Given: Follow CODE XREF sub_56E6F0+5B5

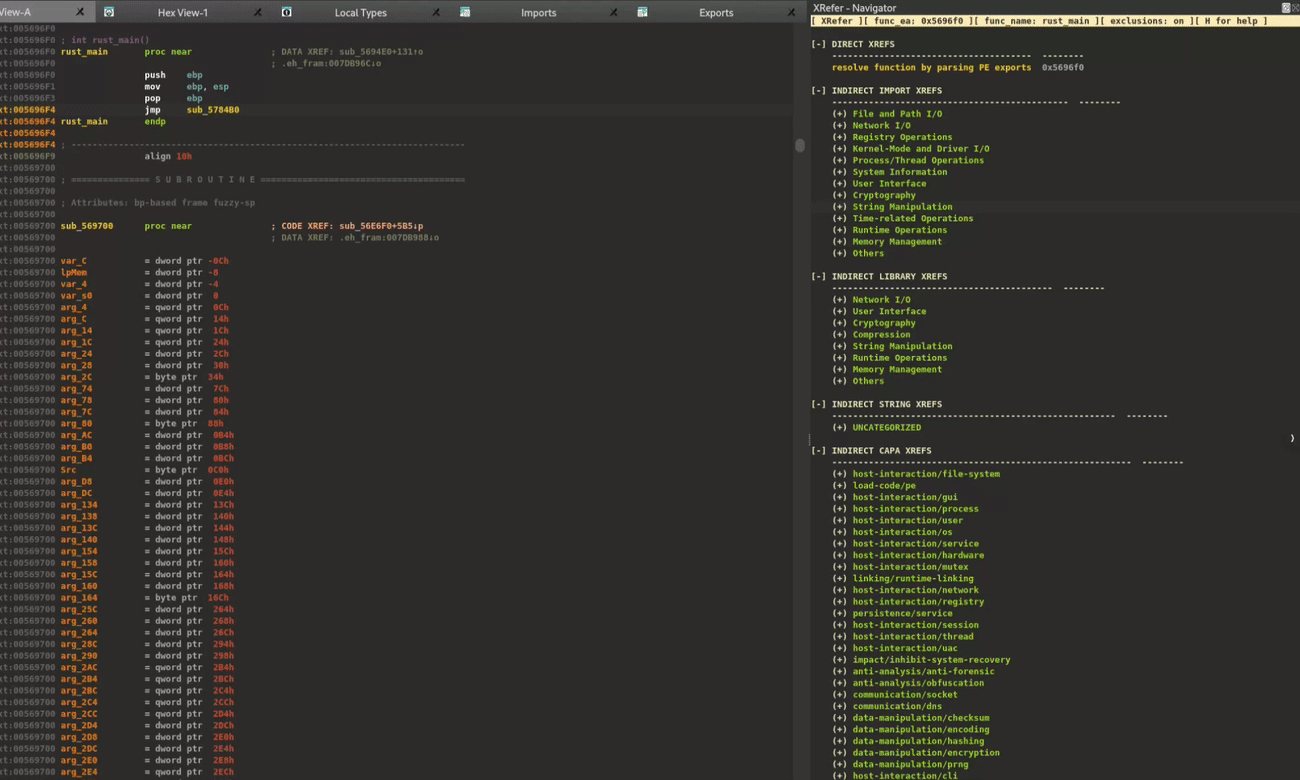Looking at the screenshot, I should 380,226.
